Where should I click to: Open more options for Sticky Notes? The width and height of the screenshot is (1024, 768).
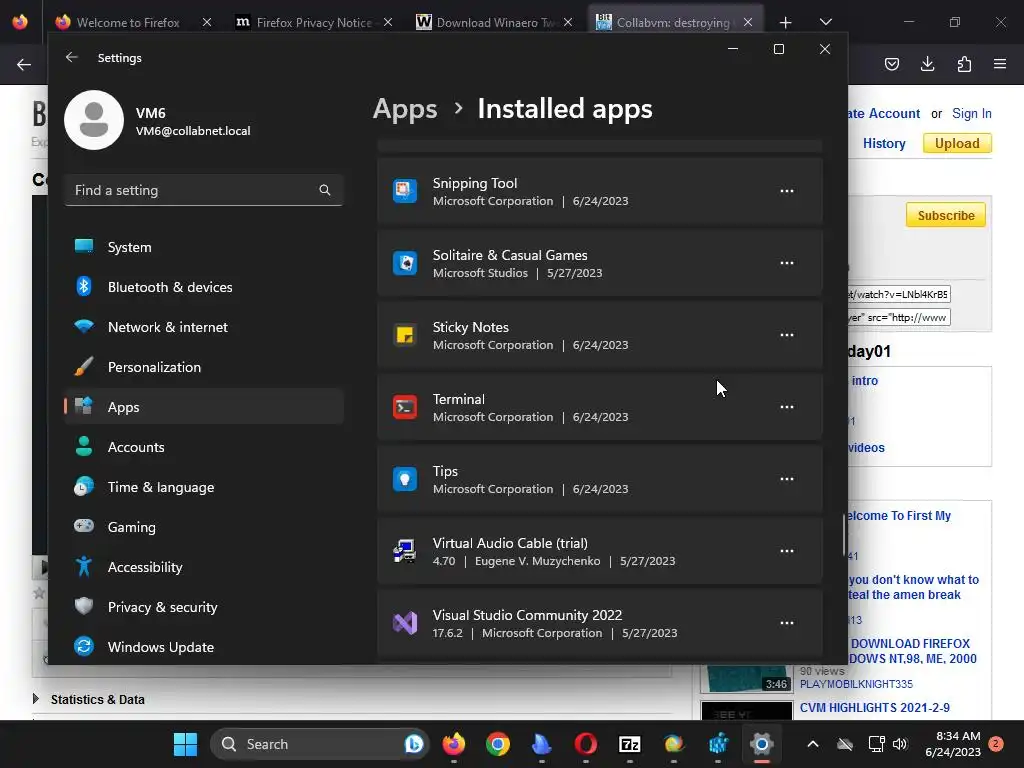(x=787, y=334)
